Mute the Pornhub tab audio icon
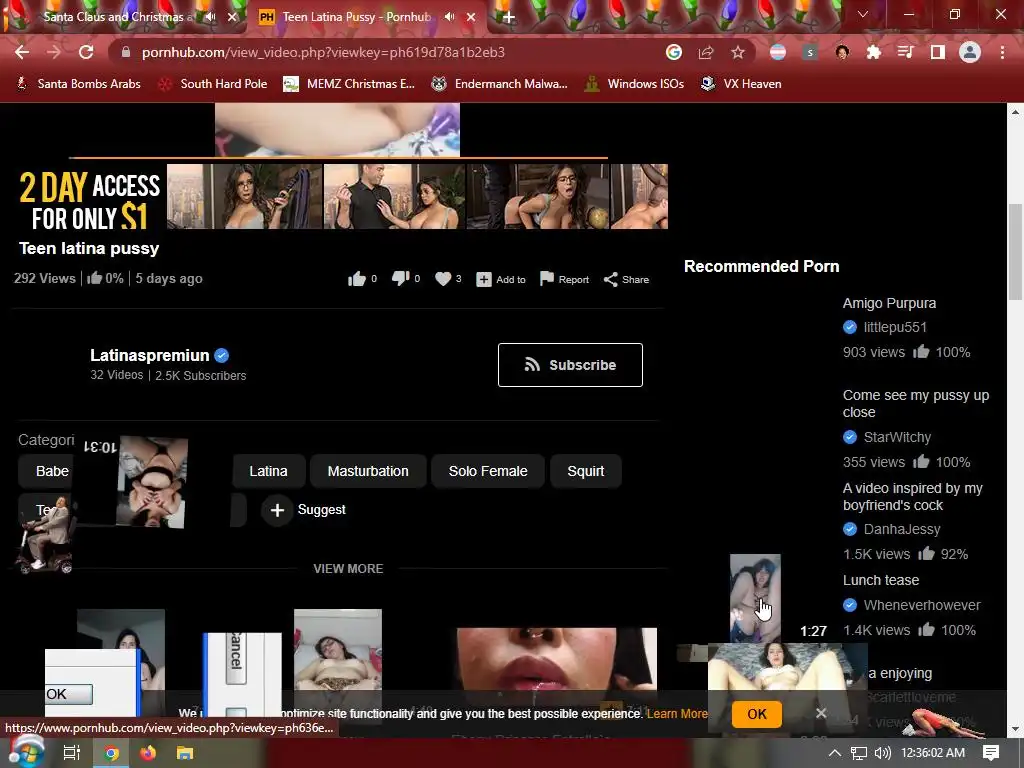Image resolution: width=1024 pixels, height=768 pixels. 449,17
